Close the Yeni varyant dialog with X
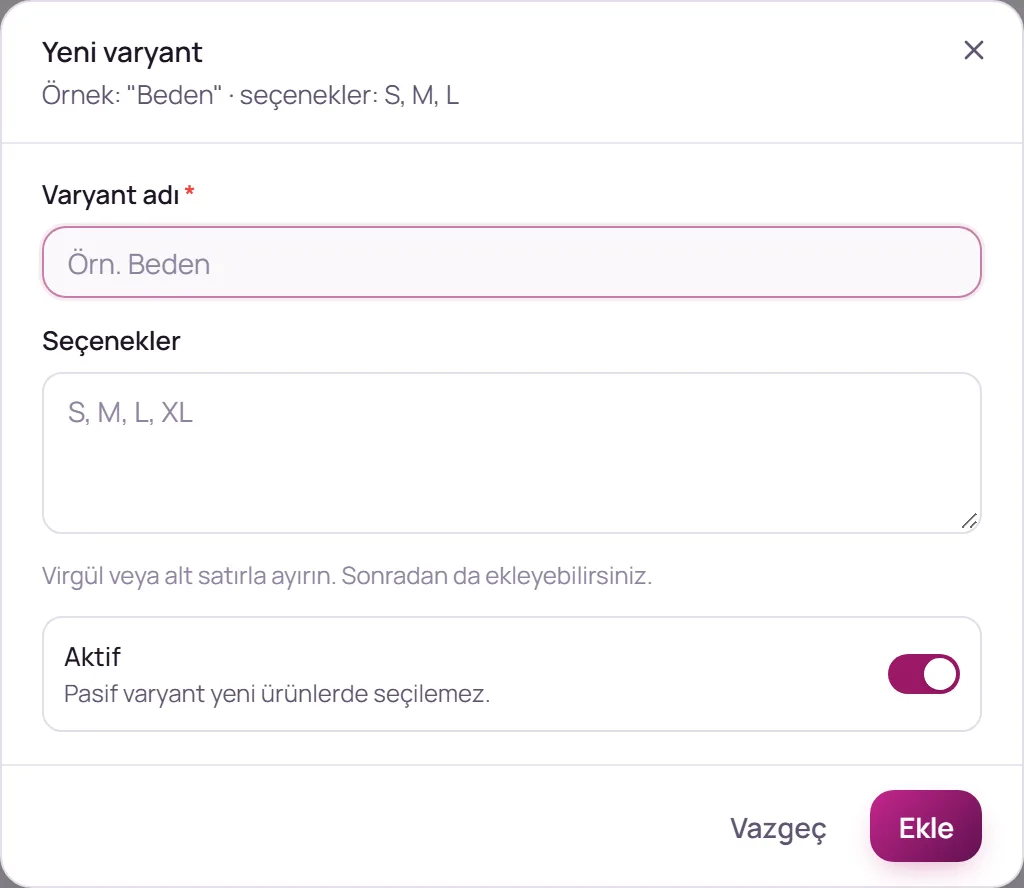 pos(974,50)
